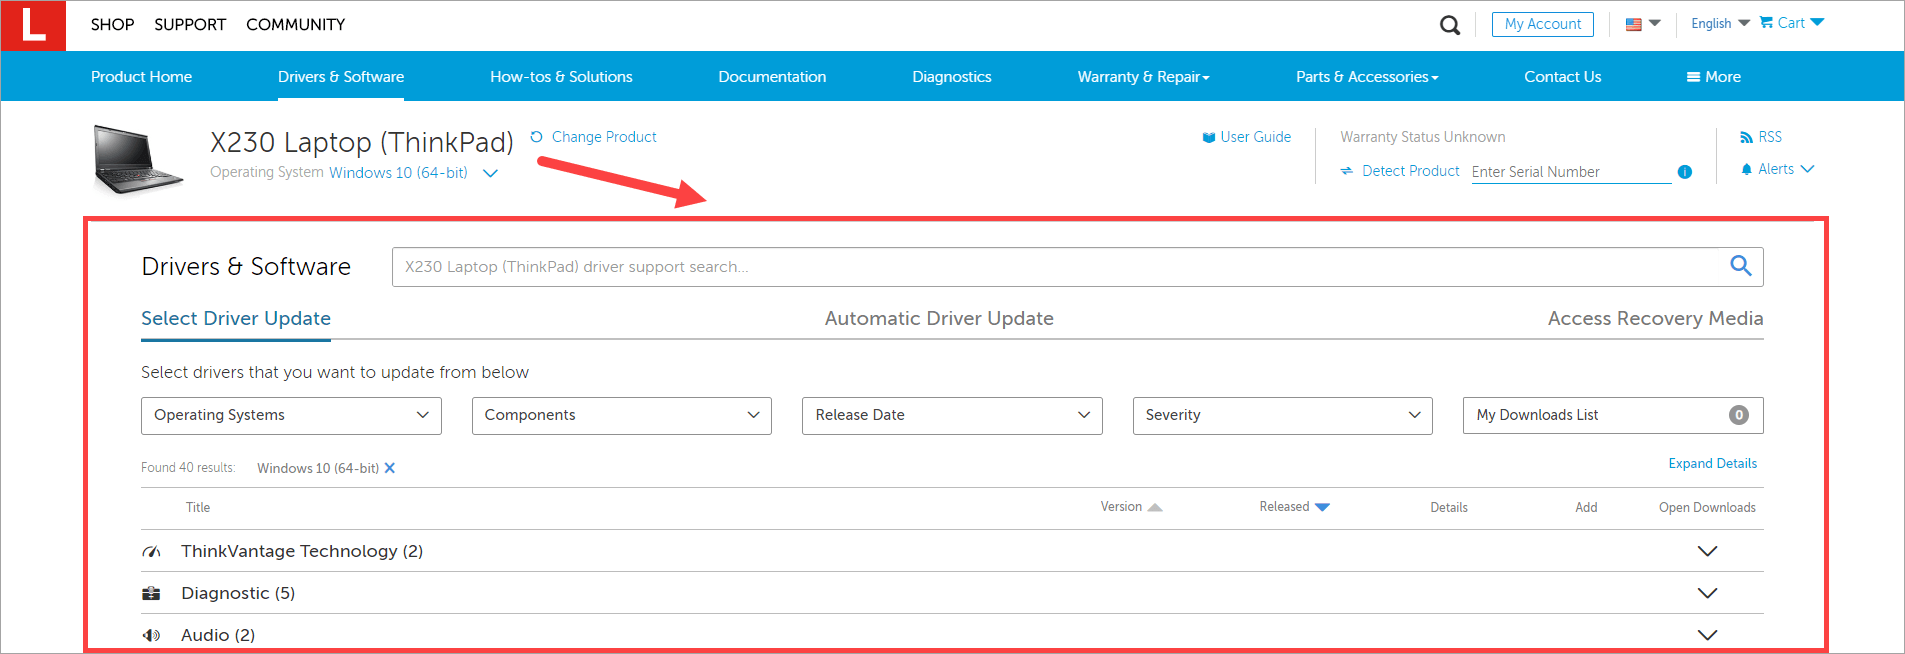Open the Components dropdown
The width and height of the screenshot is (1905, 654).
click(622, 415)
